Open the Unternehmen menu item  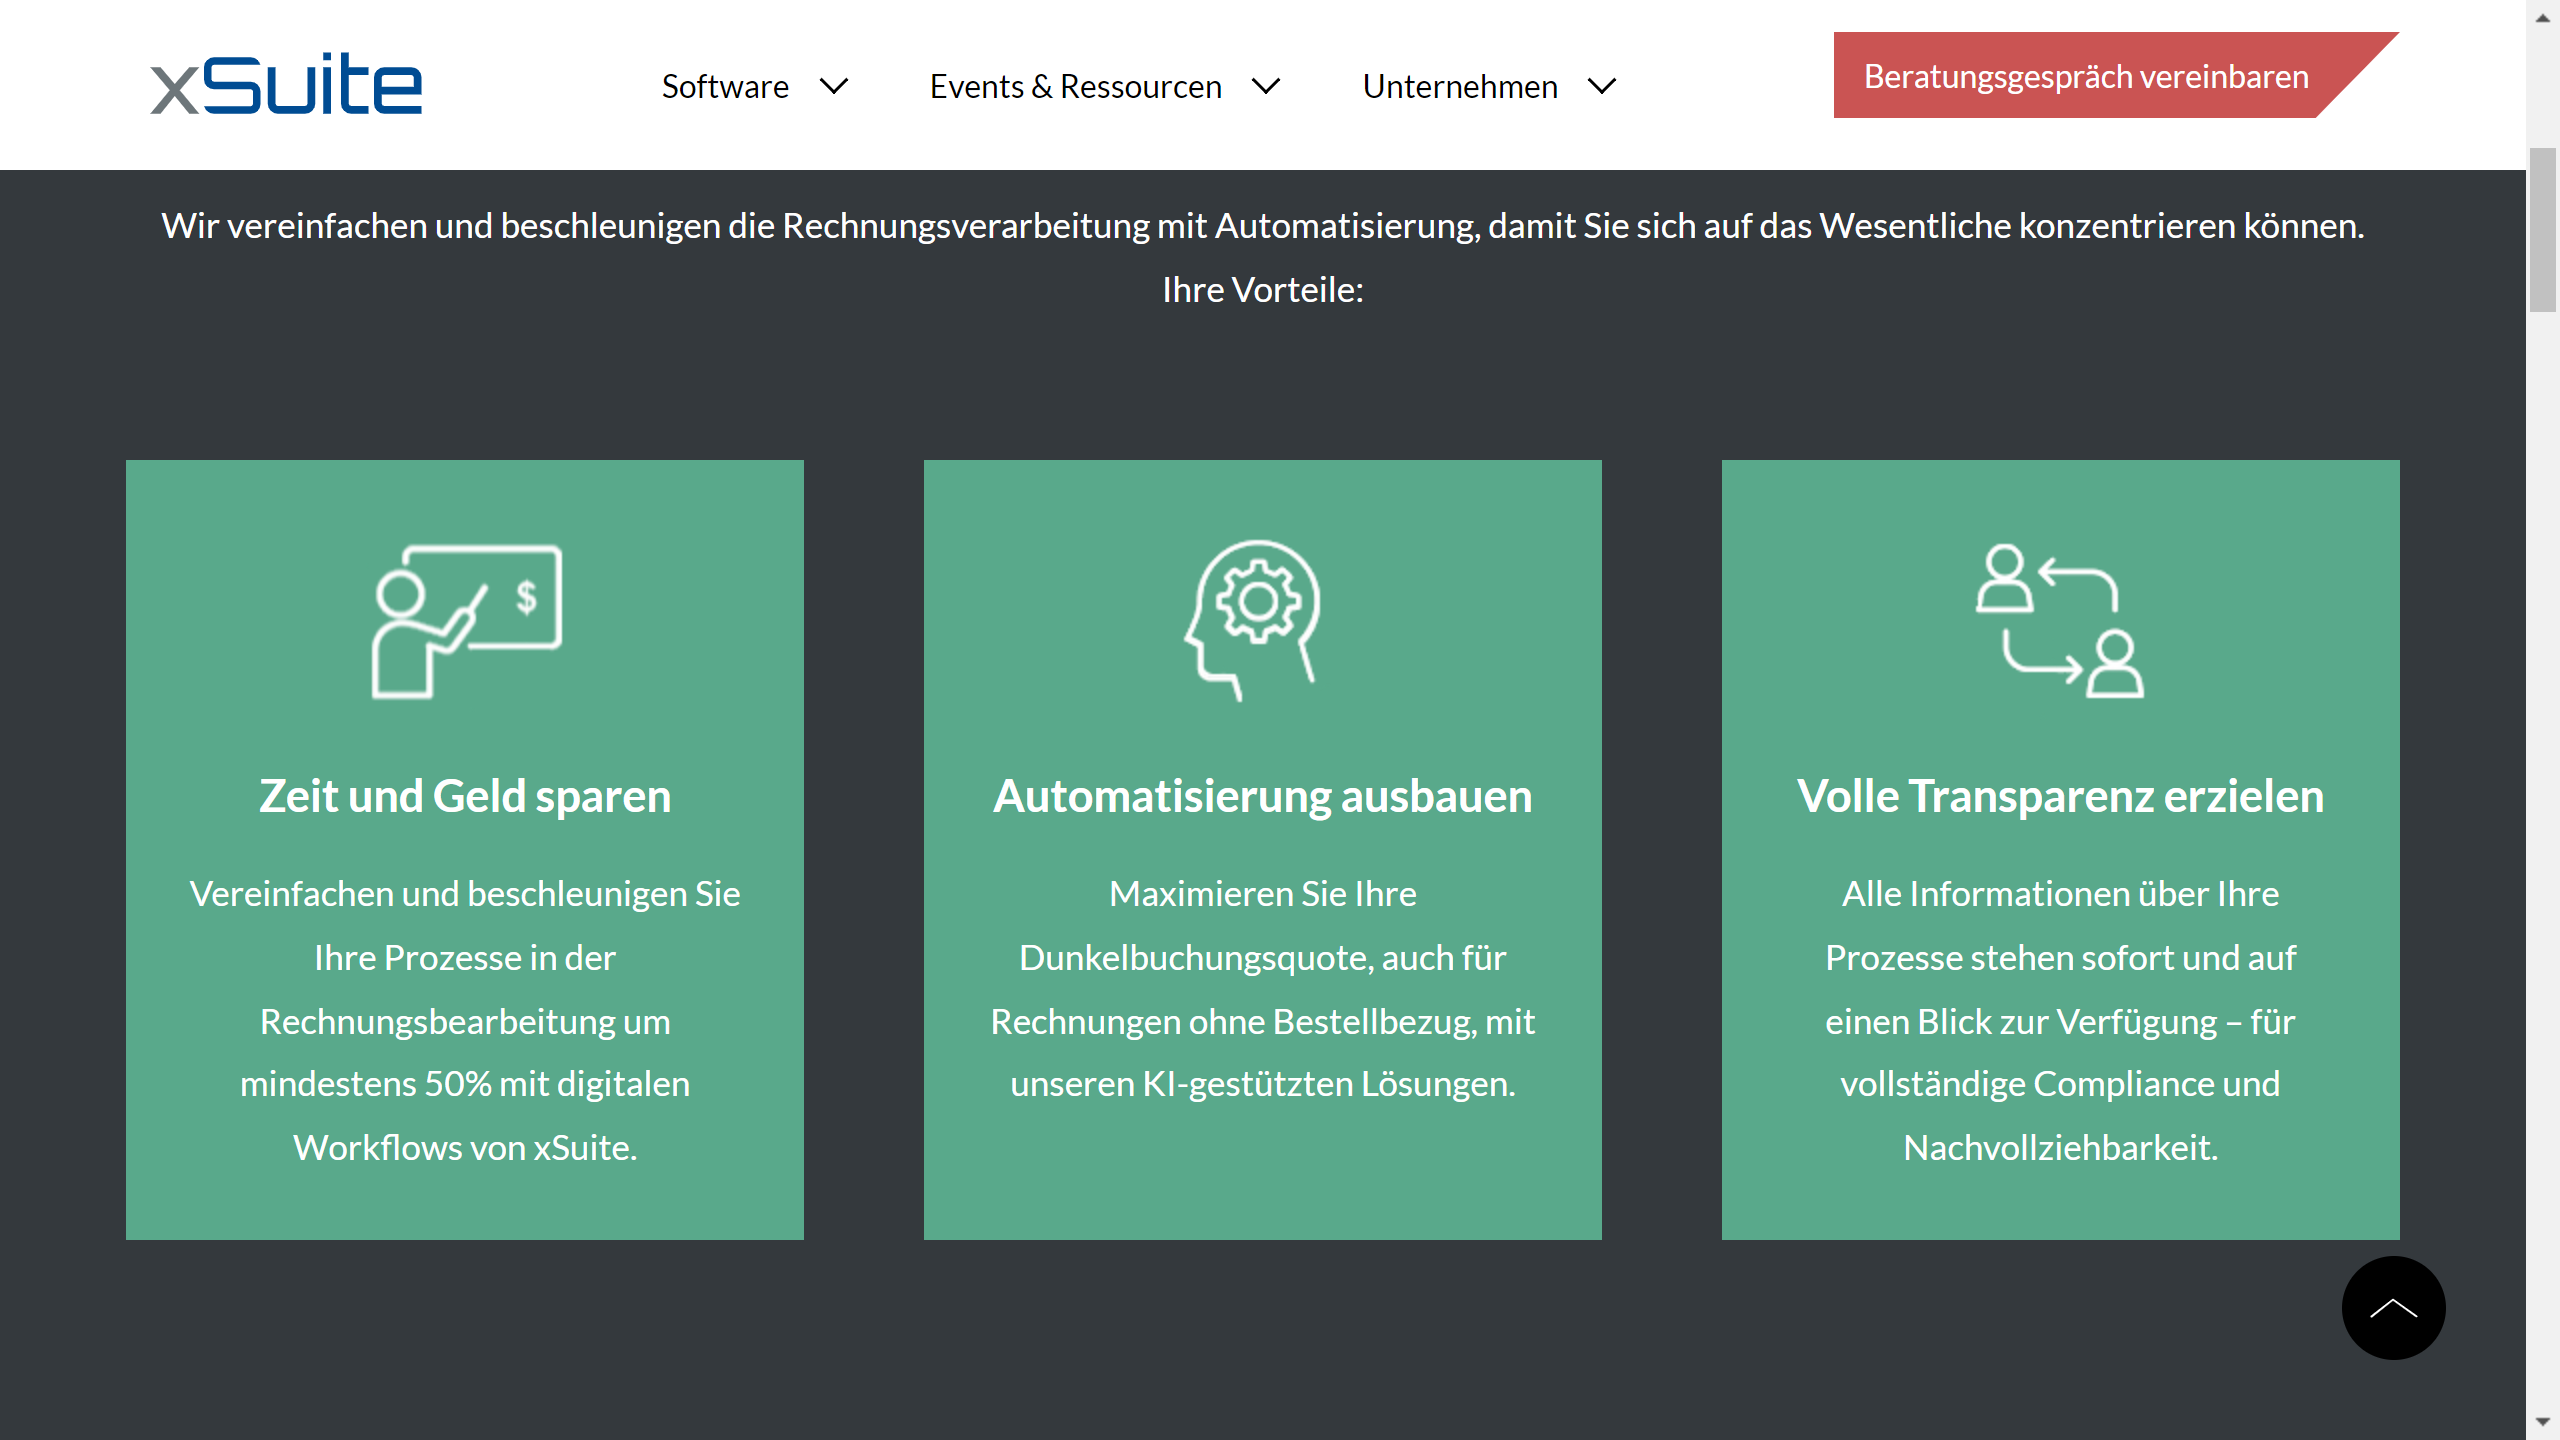point(1459,87)
